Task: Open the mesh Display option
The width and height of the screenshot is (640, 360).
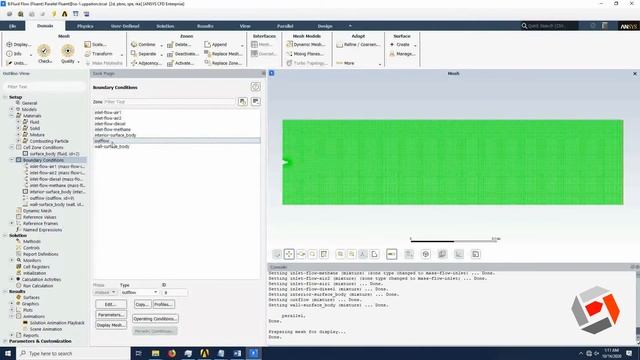Action: (19, 44)
